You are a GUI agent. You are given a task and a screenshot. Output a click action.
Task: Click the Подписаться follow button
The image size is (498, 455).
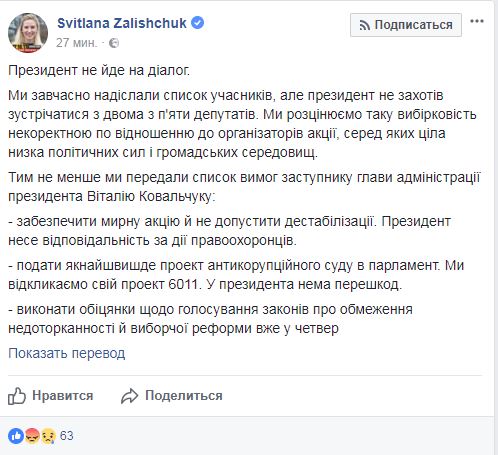[x=406, y=25]
